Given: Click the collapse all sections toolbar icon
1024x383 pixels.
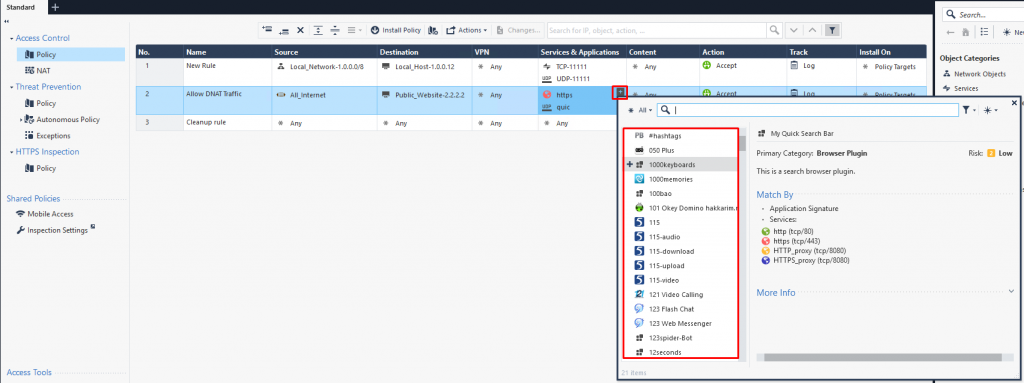Looking at the screenshot, I should pyautogui.click(x=335, y=30).
